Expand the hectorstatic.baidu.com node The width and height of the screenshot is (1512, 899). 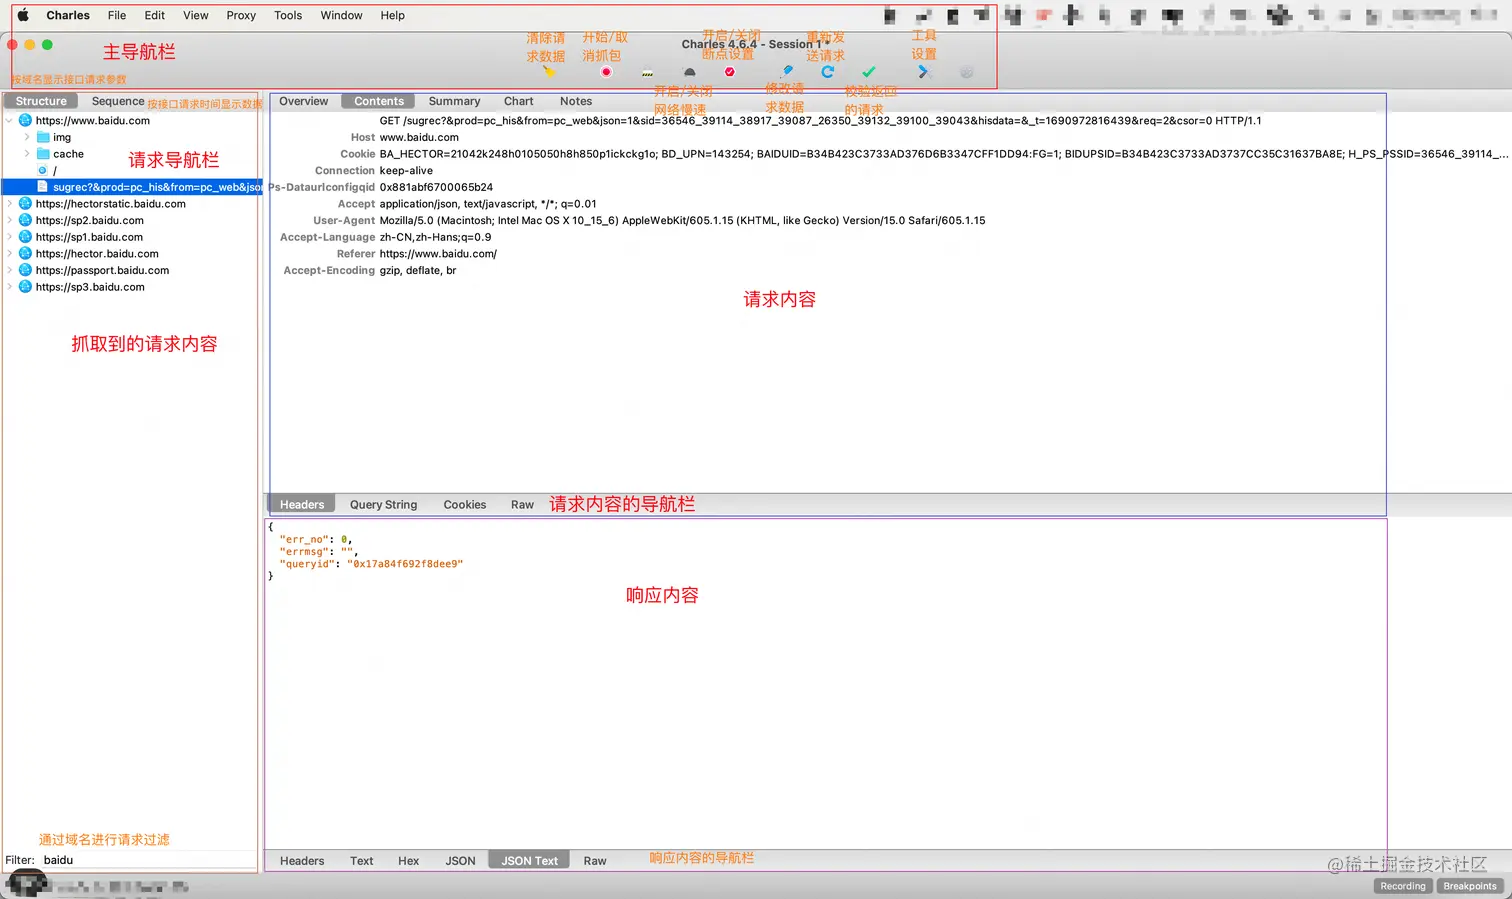pyautogui.click(x=10, y=203)
